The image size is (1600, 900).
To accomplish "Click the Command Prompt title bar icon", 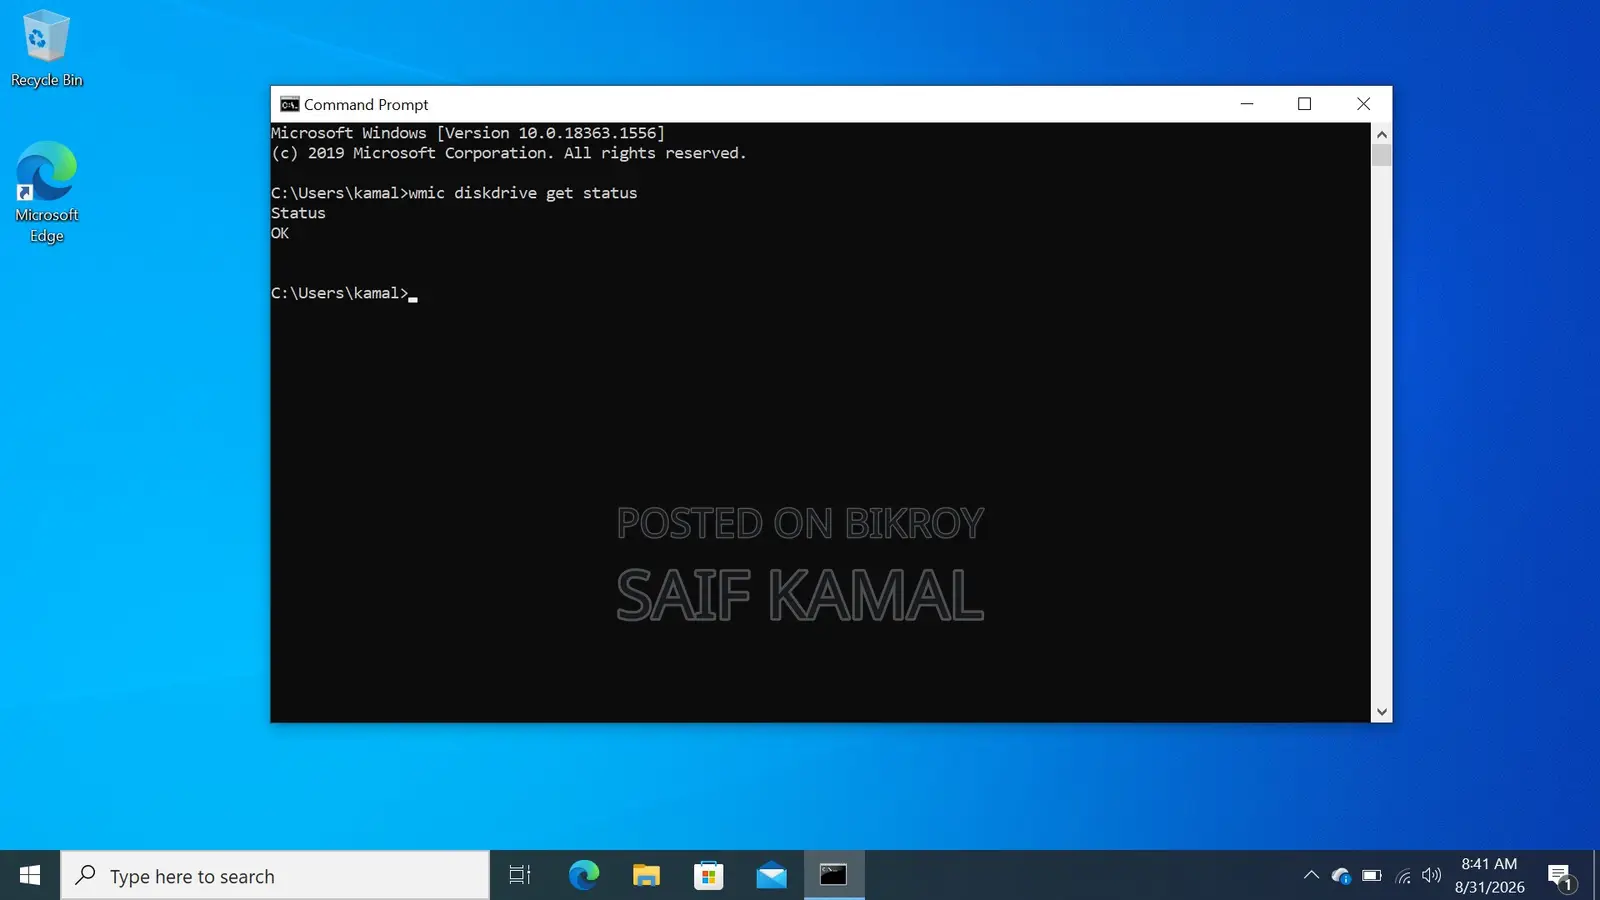I will point(289,104).
